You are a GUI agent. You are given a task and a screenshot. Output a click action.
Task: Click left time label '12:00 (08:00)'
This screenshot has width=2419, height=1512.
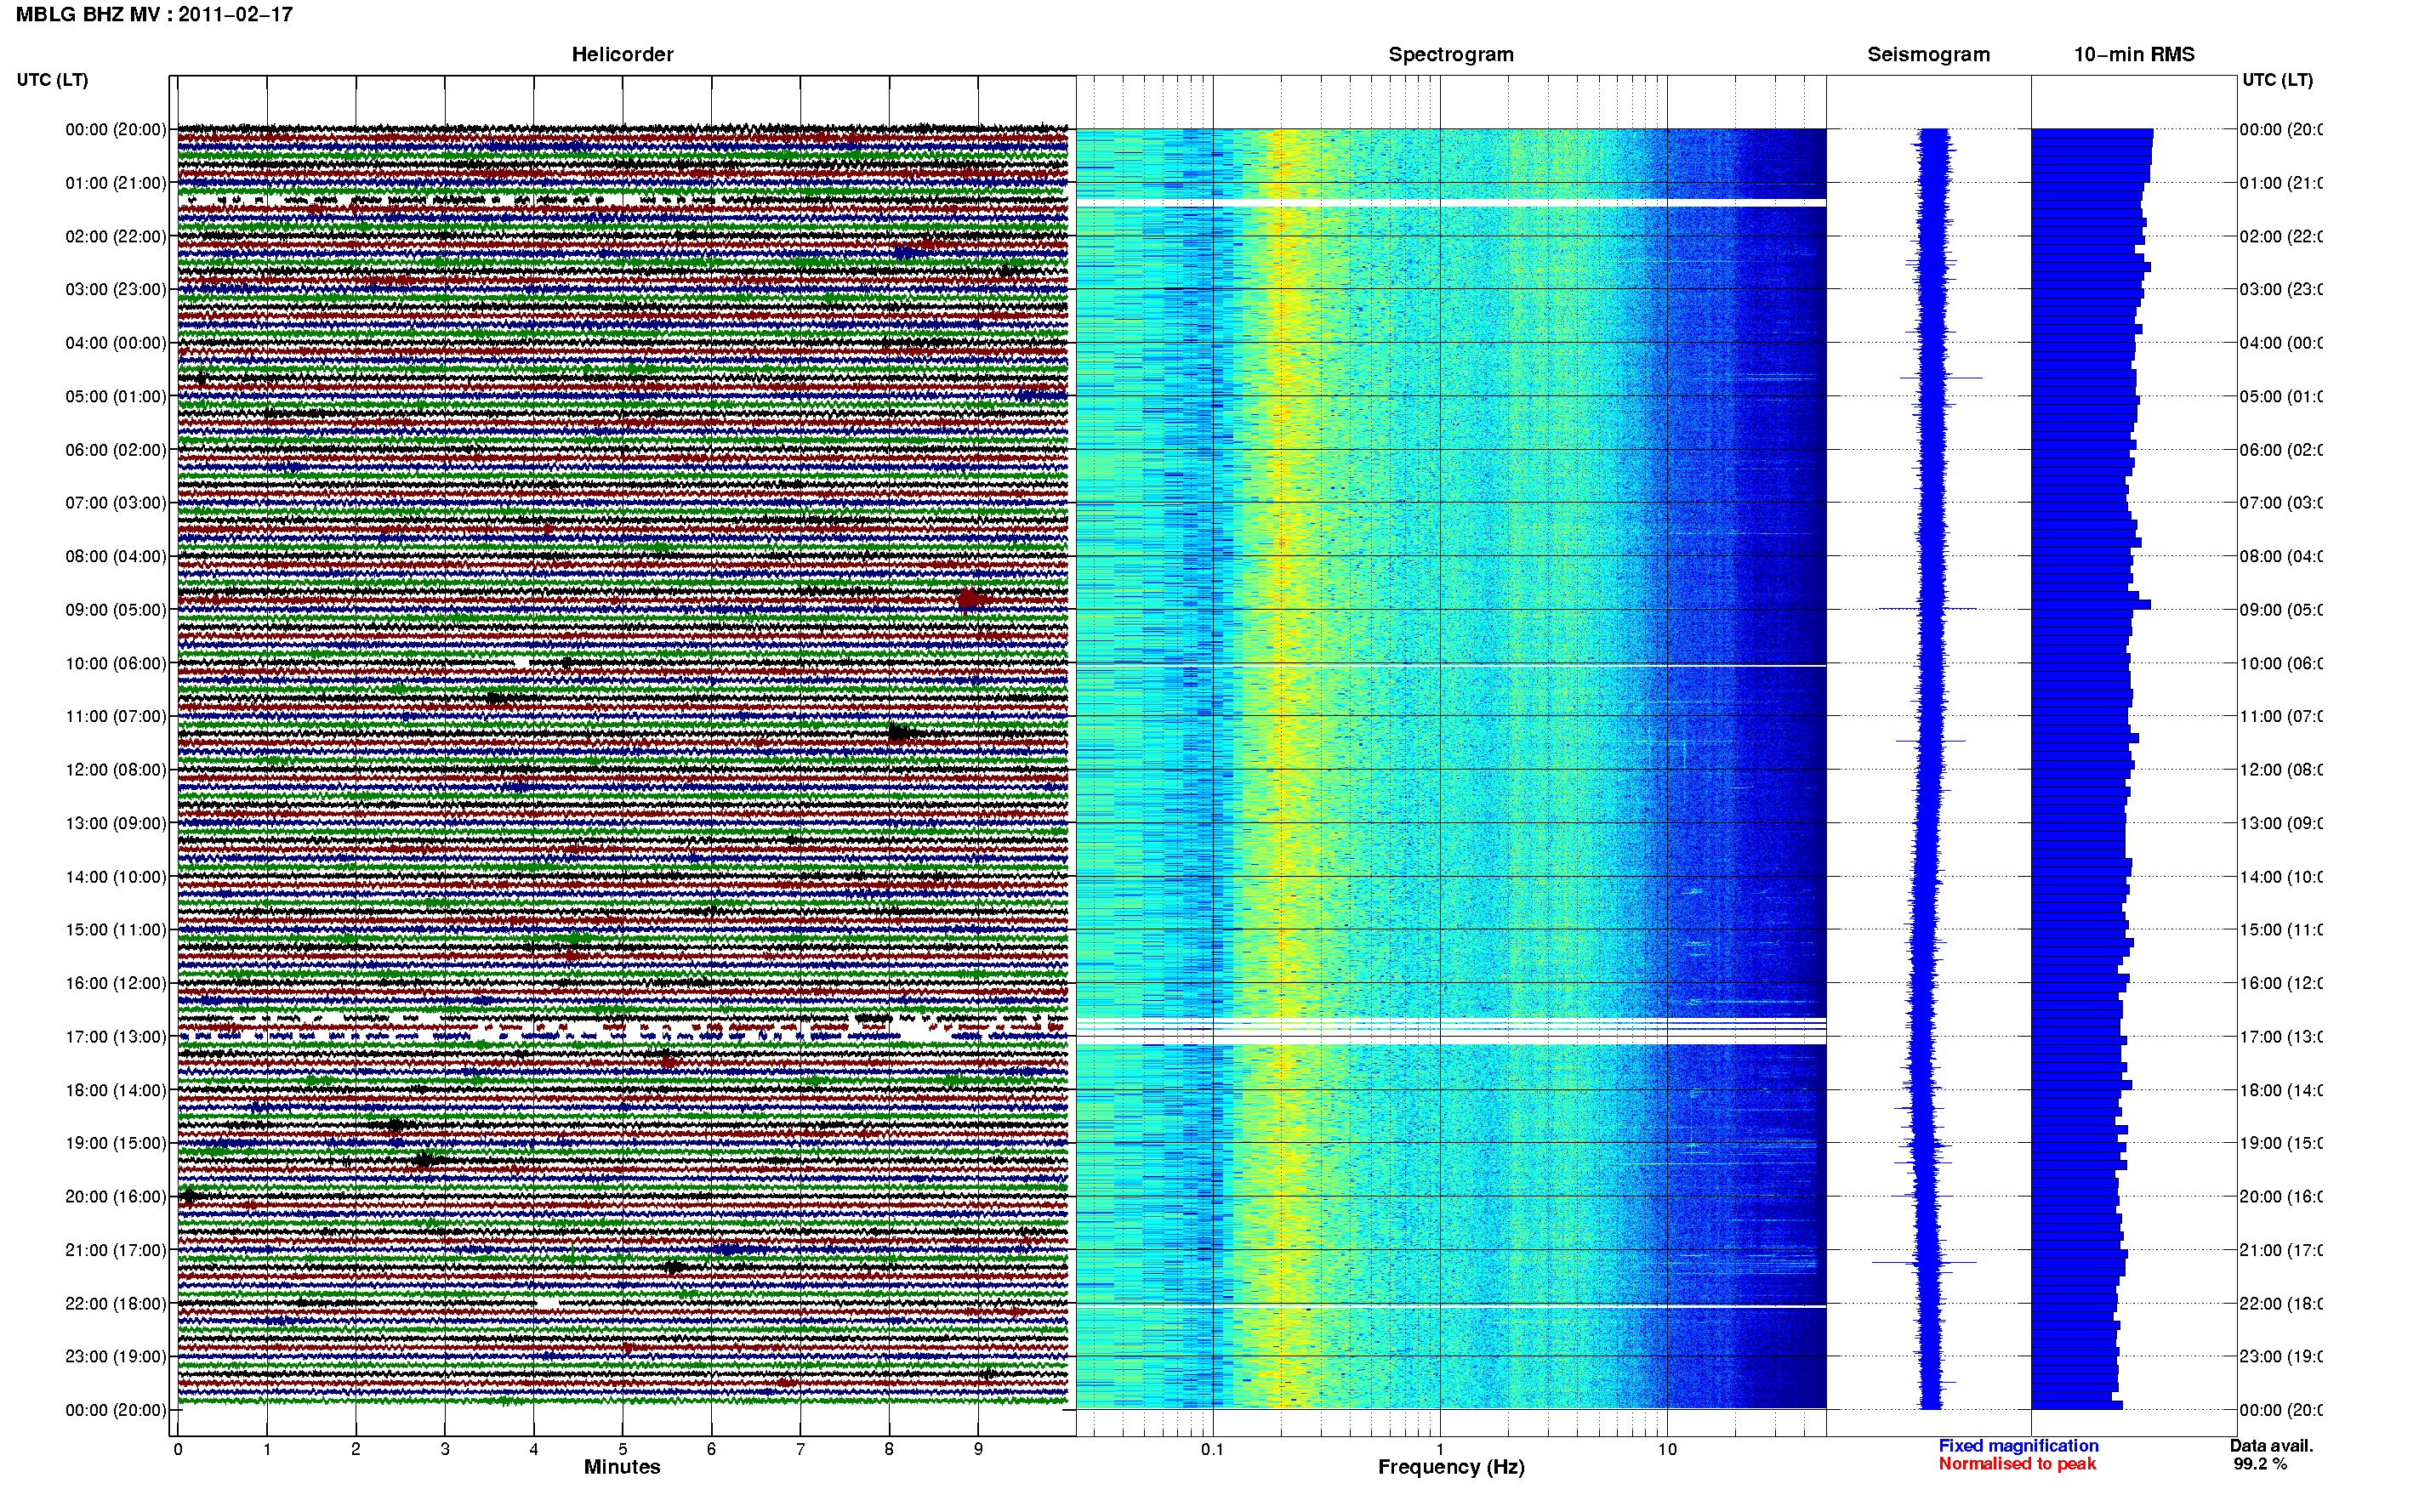(x=116, y=770)
